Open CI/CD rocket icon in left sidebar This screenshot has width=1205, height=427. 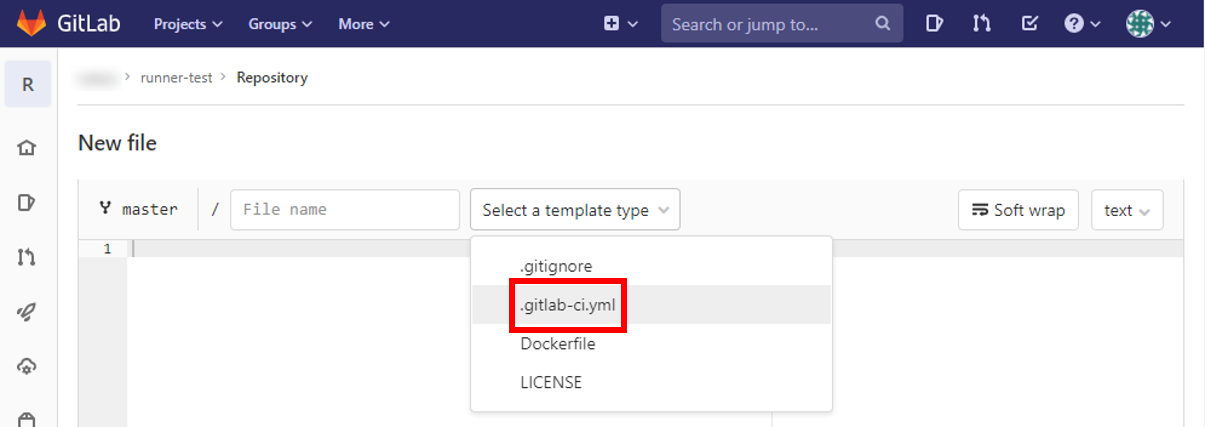(27, 312)
